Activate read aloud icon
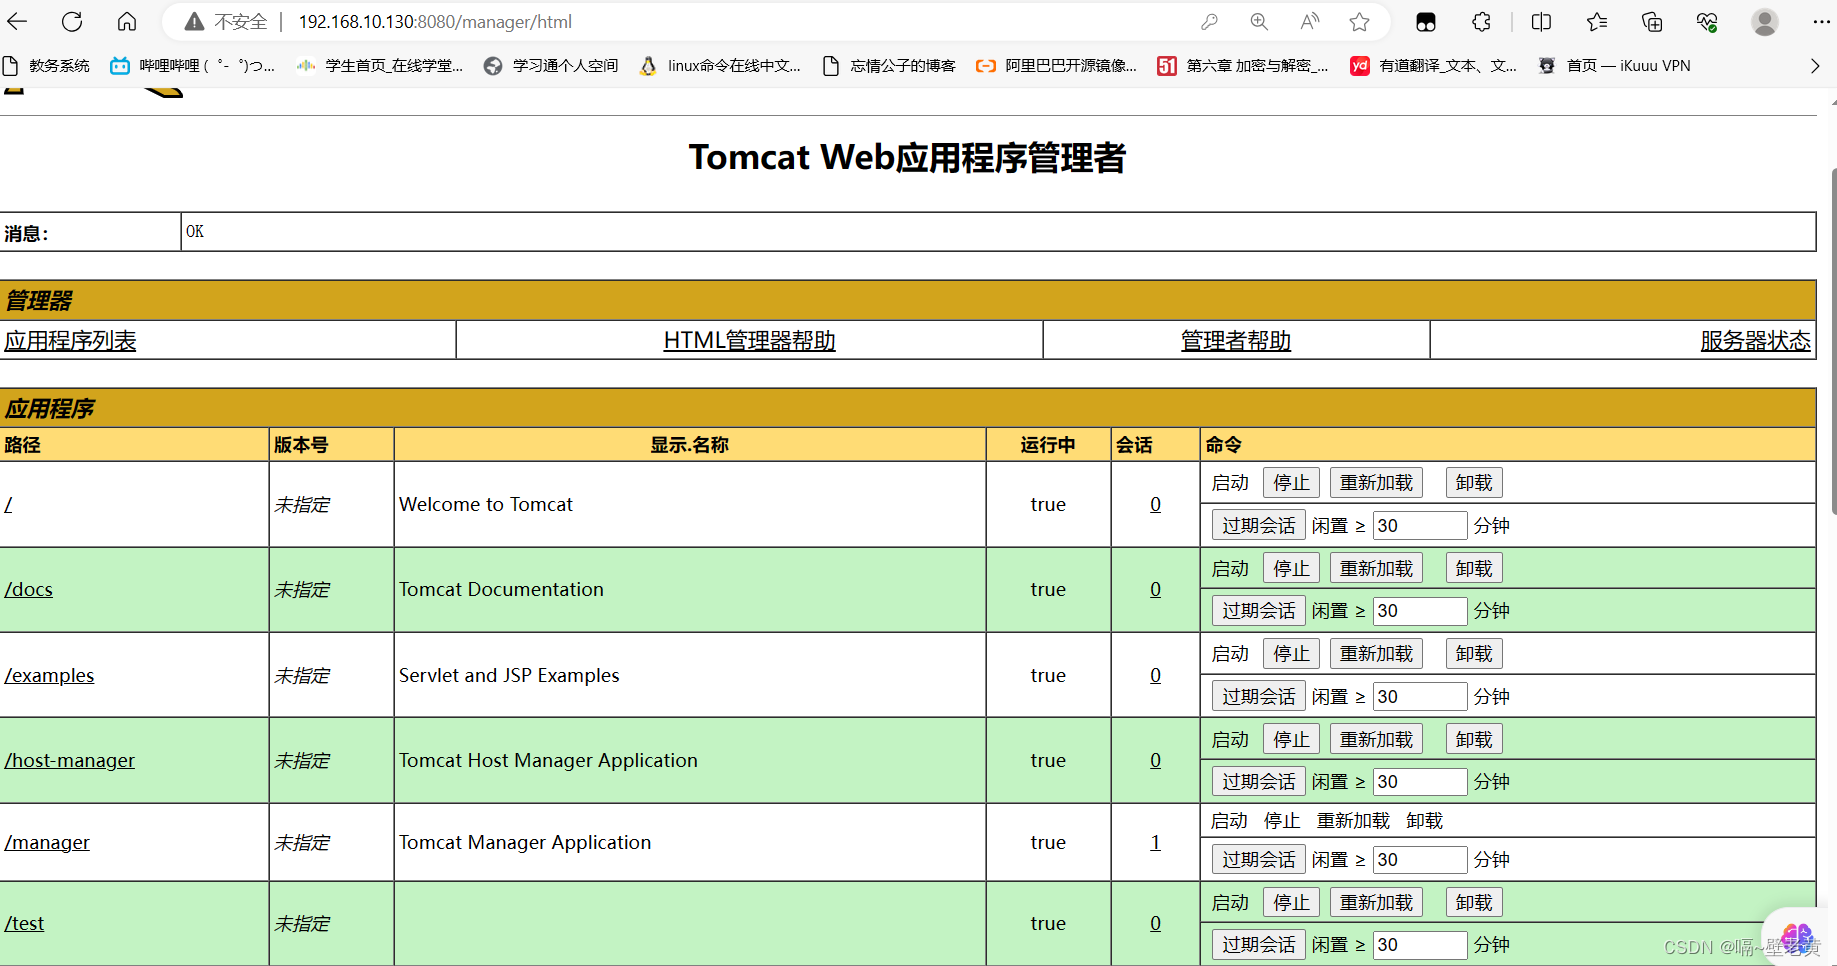1837x966 pixels. click(x=1309, y=22)
